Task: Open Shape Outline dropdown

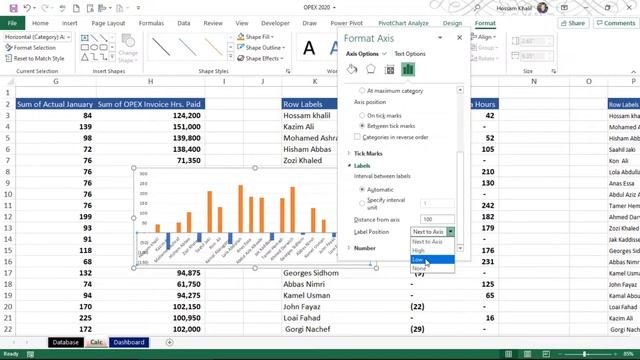Action: pyautogui.click(x=261, y=48)
